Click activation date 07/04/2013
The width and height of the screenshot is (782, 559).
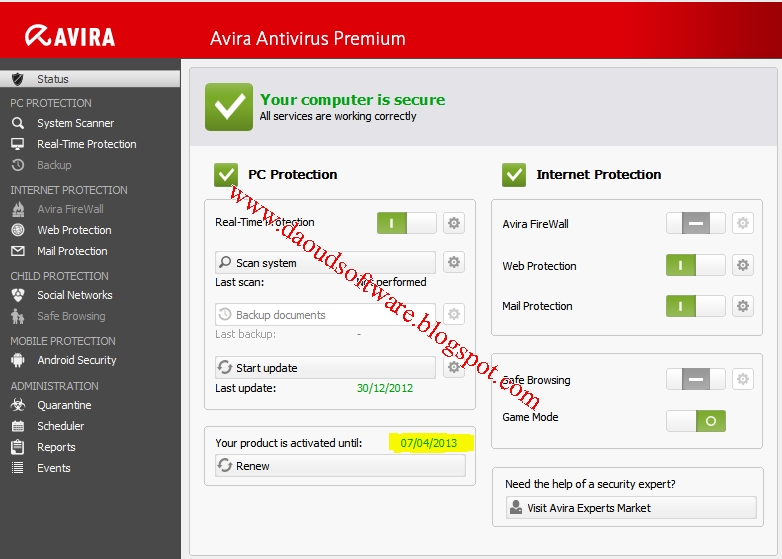(428, 443)
